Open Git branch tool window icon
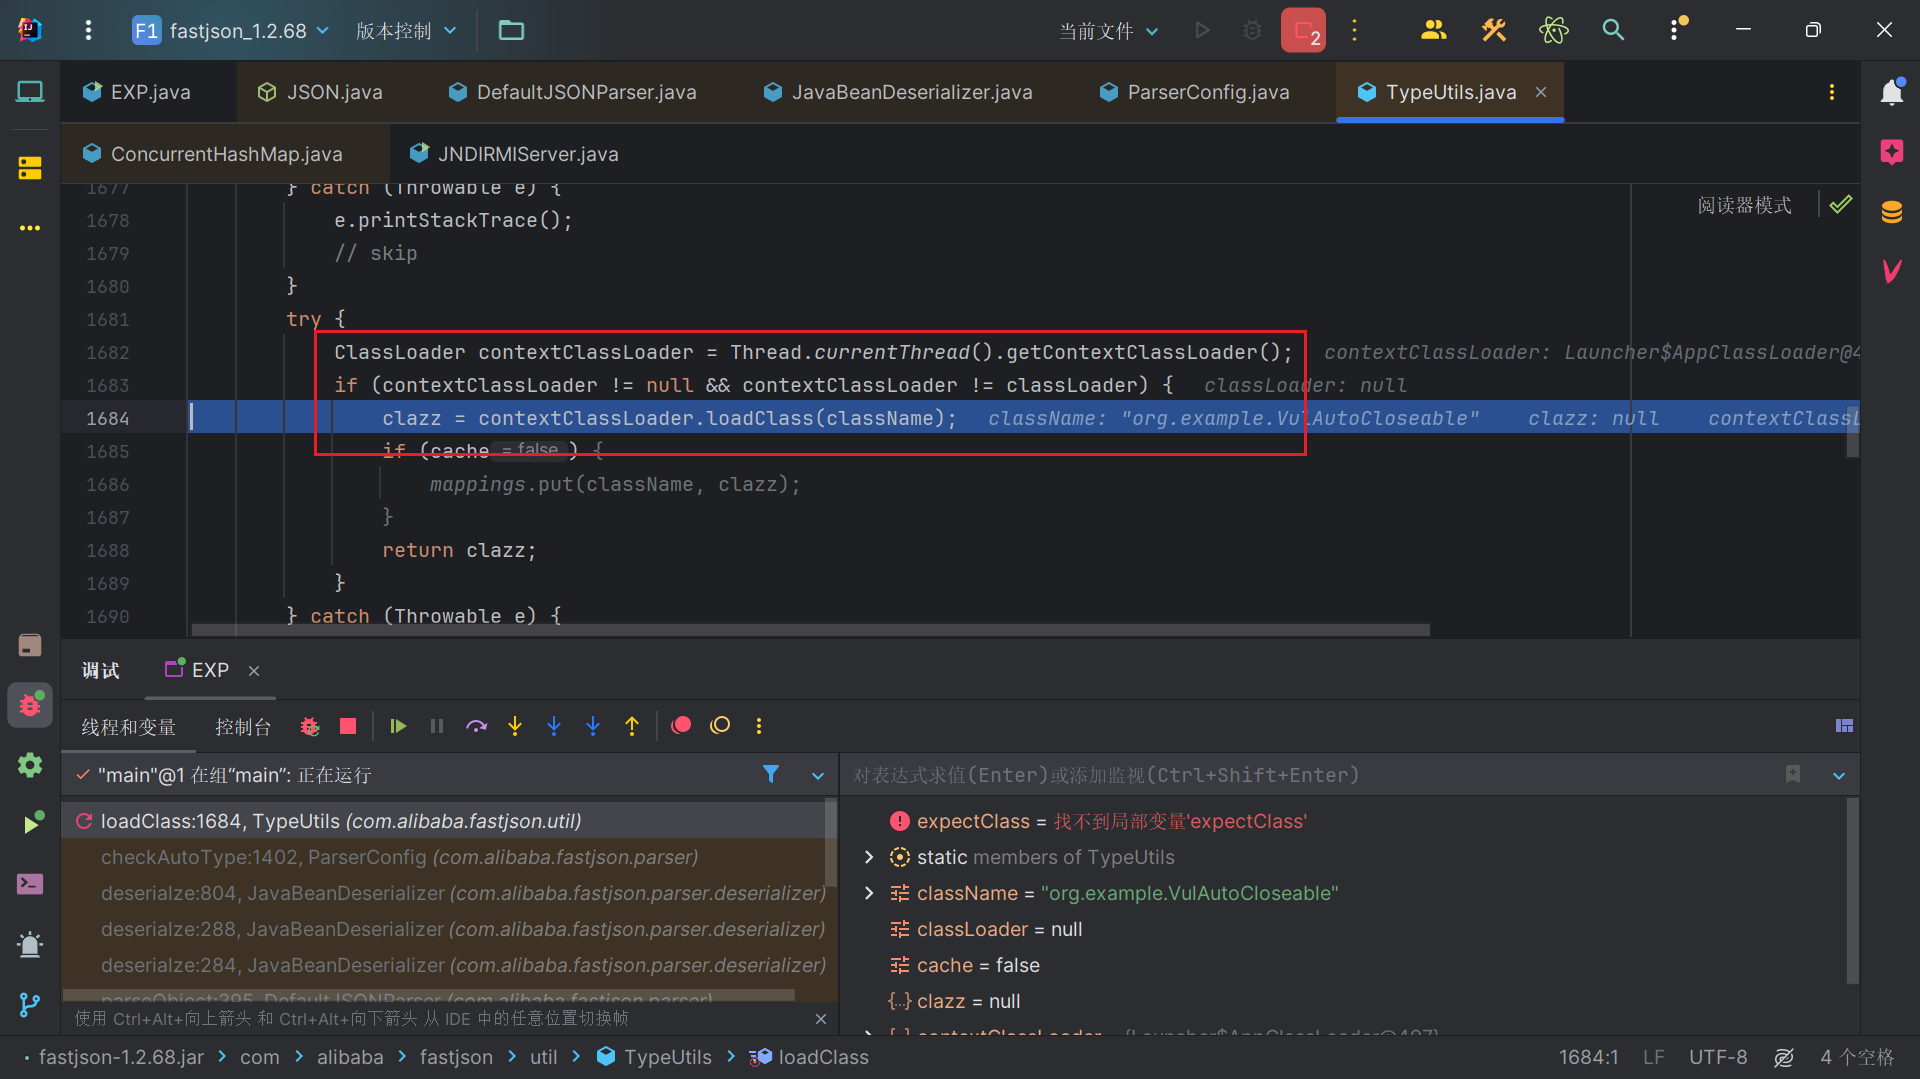 point(30,1004)
